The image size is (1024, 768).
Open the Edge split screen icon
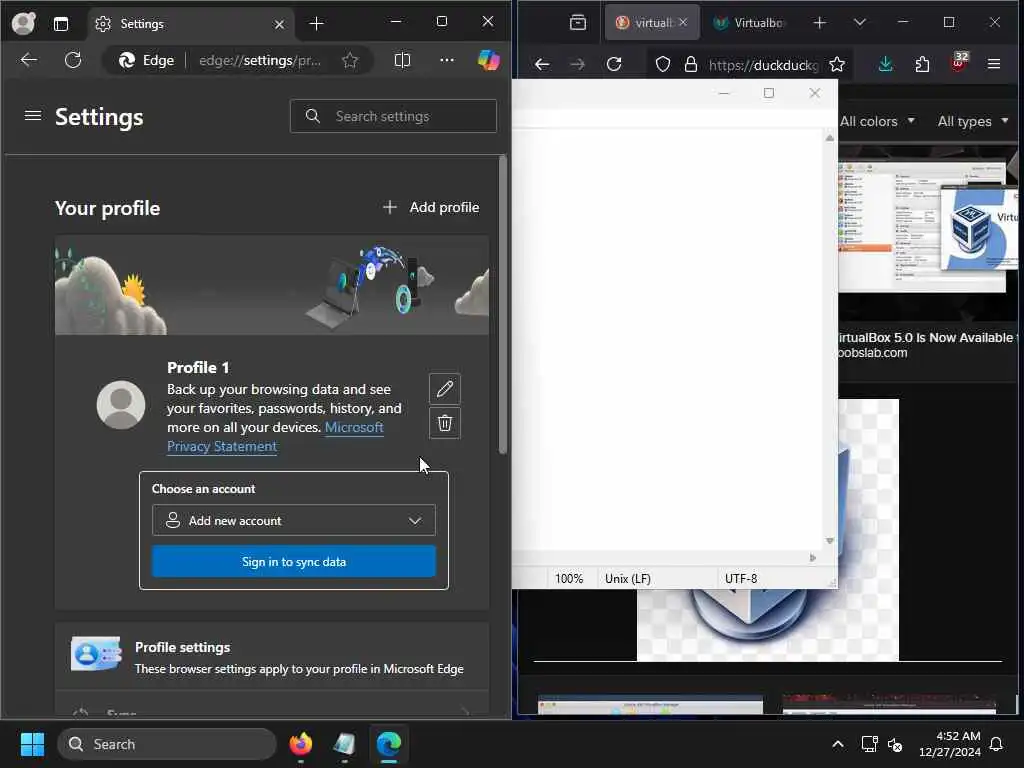[x=402, y=60]
